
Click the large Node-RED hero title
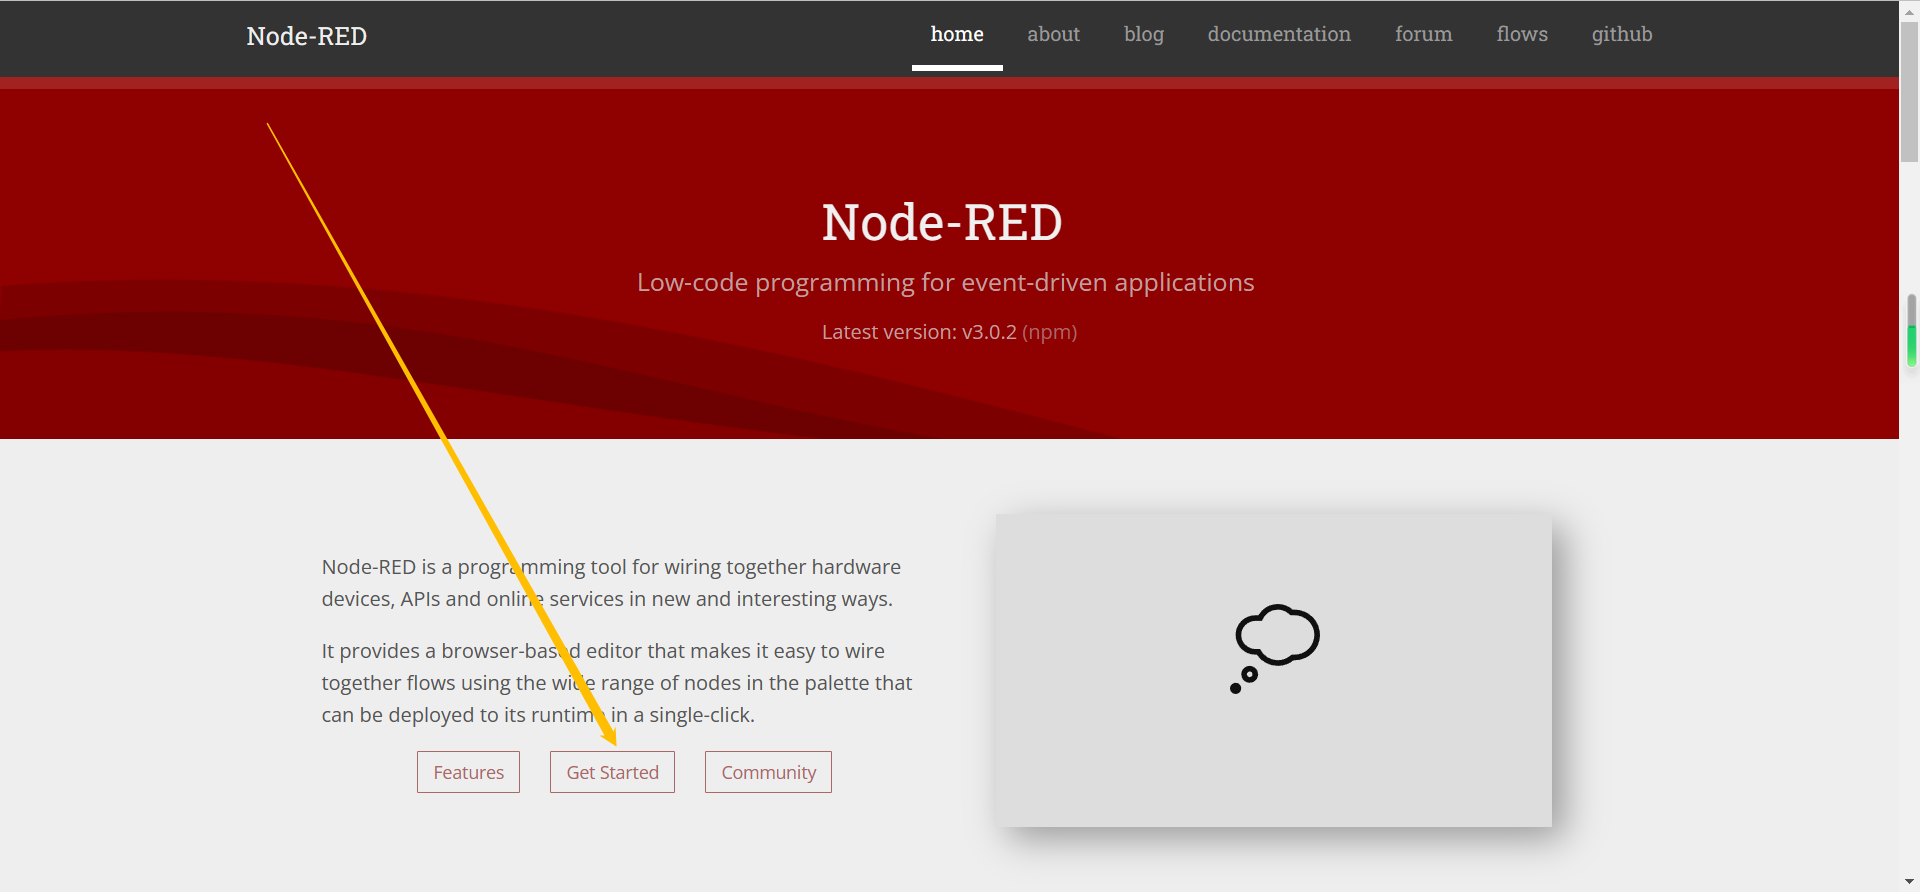tap(942, 222)
